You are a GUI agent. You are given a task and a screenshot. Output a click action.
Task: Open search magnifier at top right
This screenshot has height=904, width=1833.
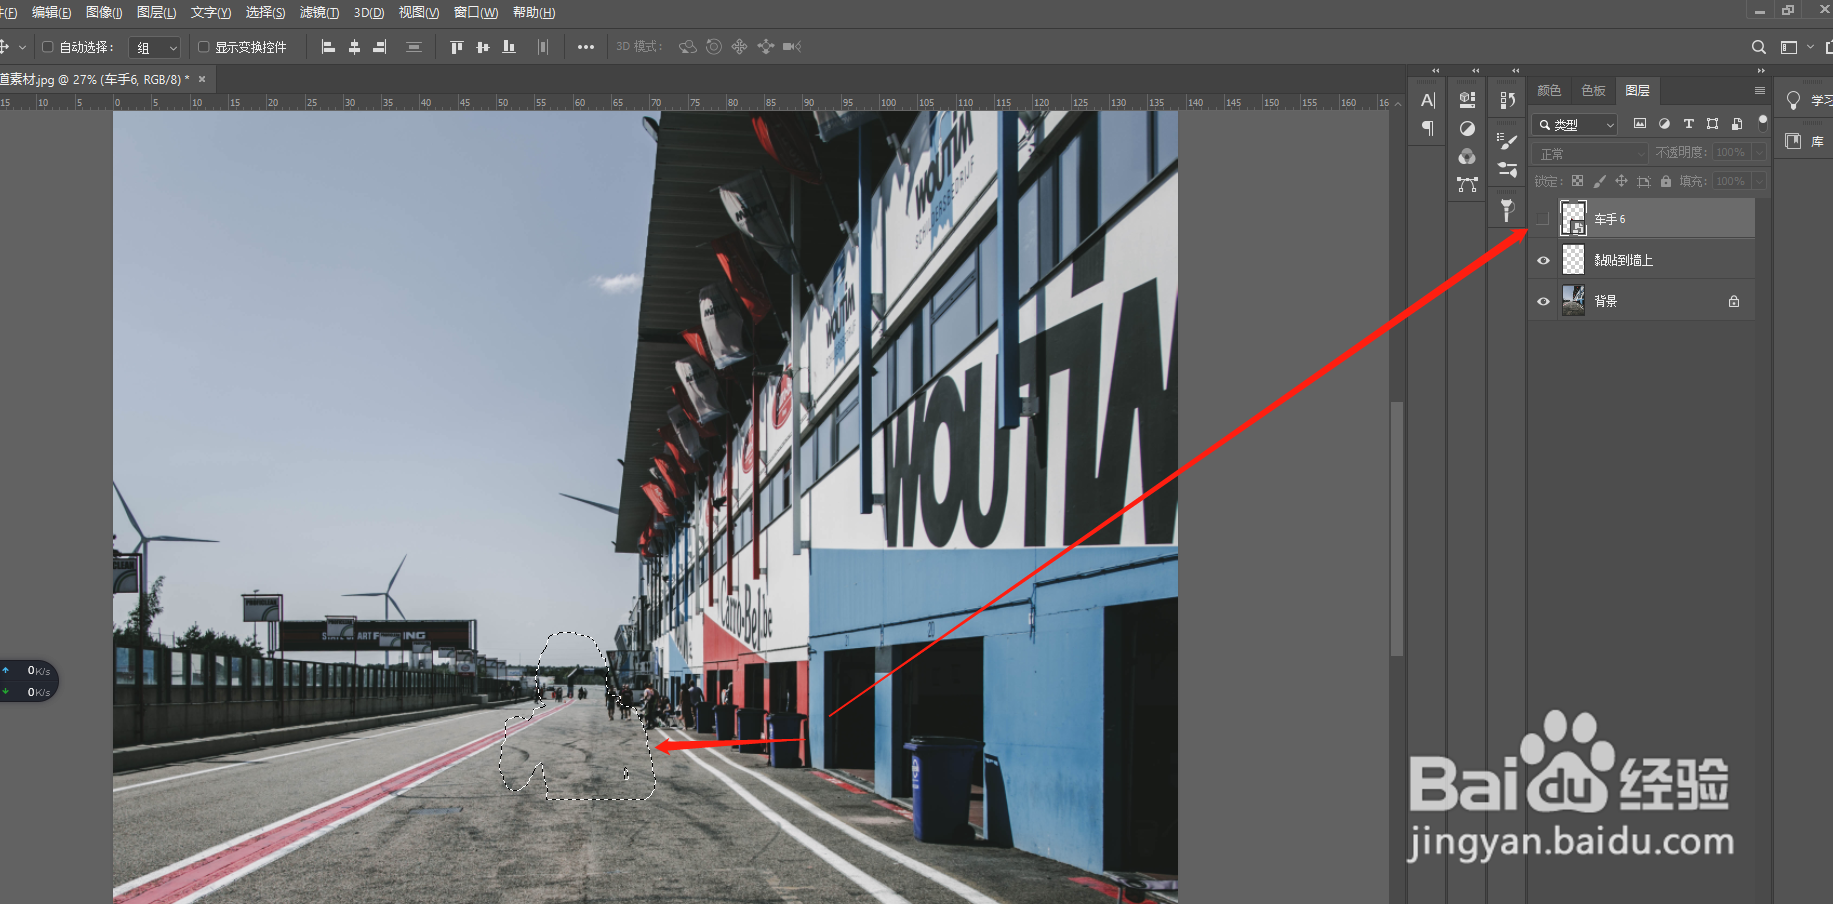[x=1759, y=47]
